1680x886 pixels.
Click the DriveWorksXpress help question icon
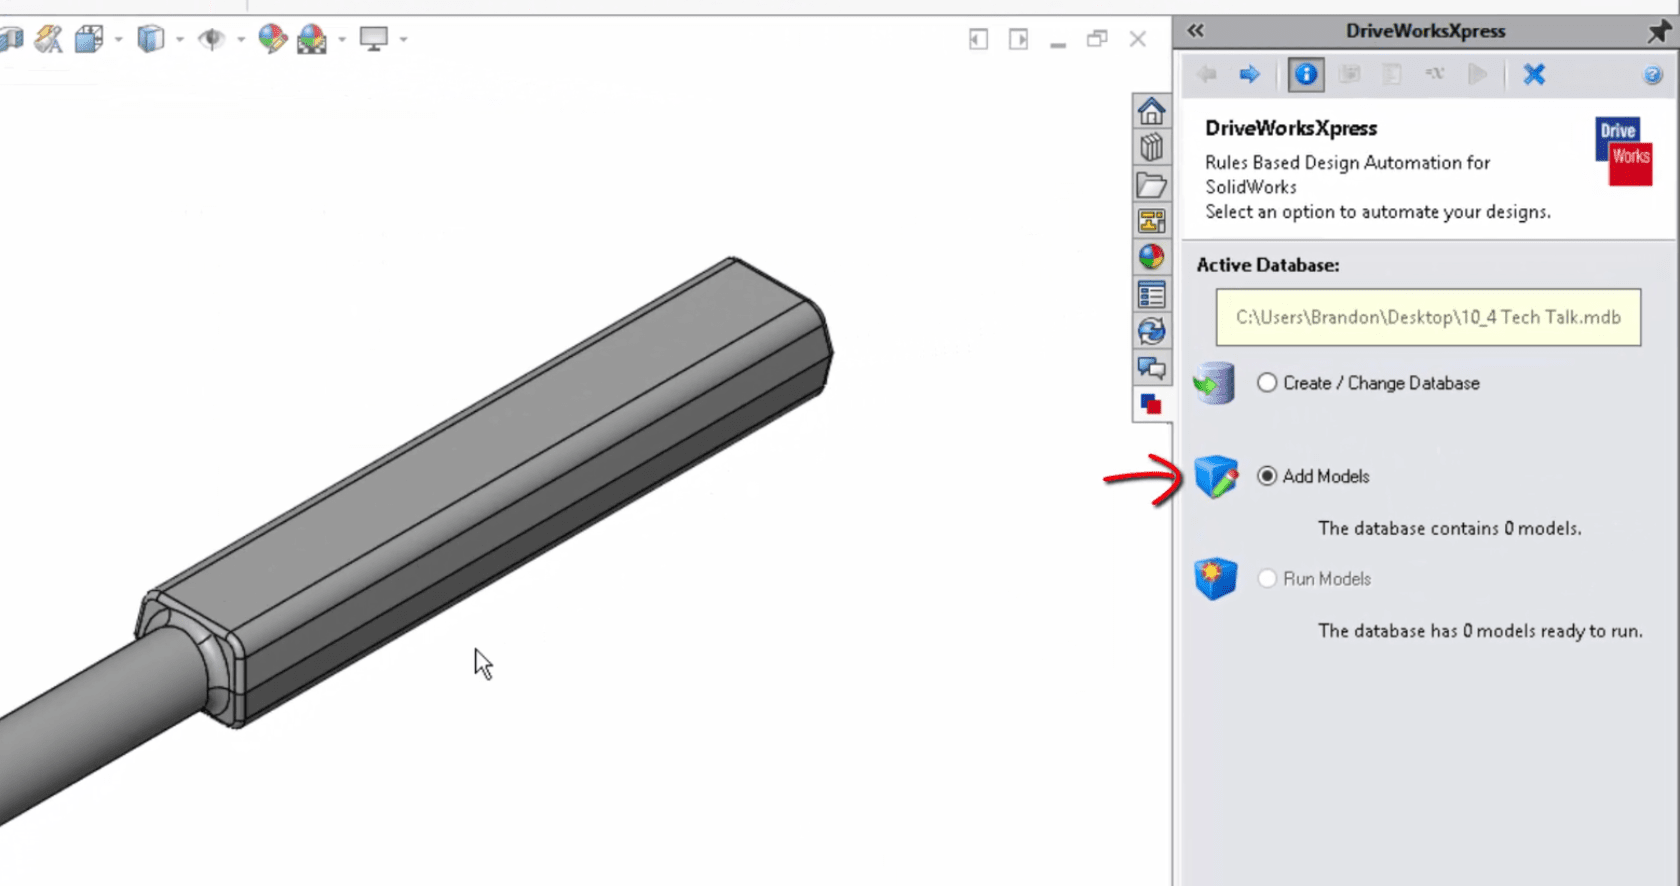(1652, 75)
